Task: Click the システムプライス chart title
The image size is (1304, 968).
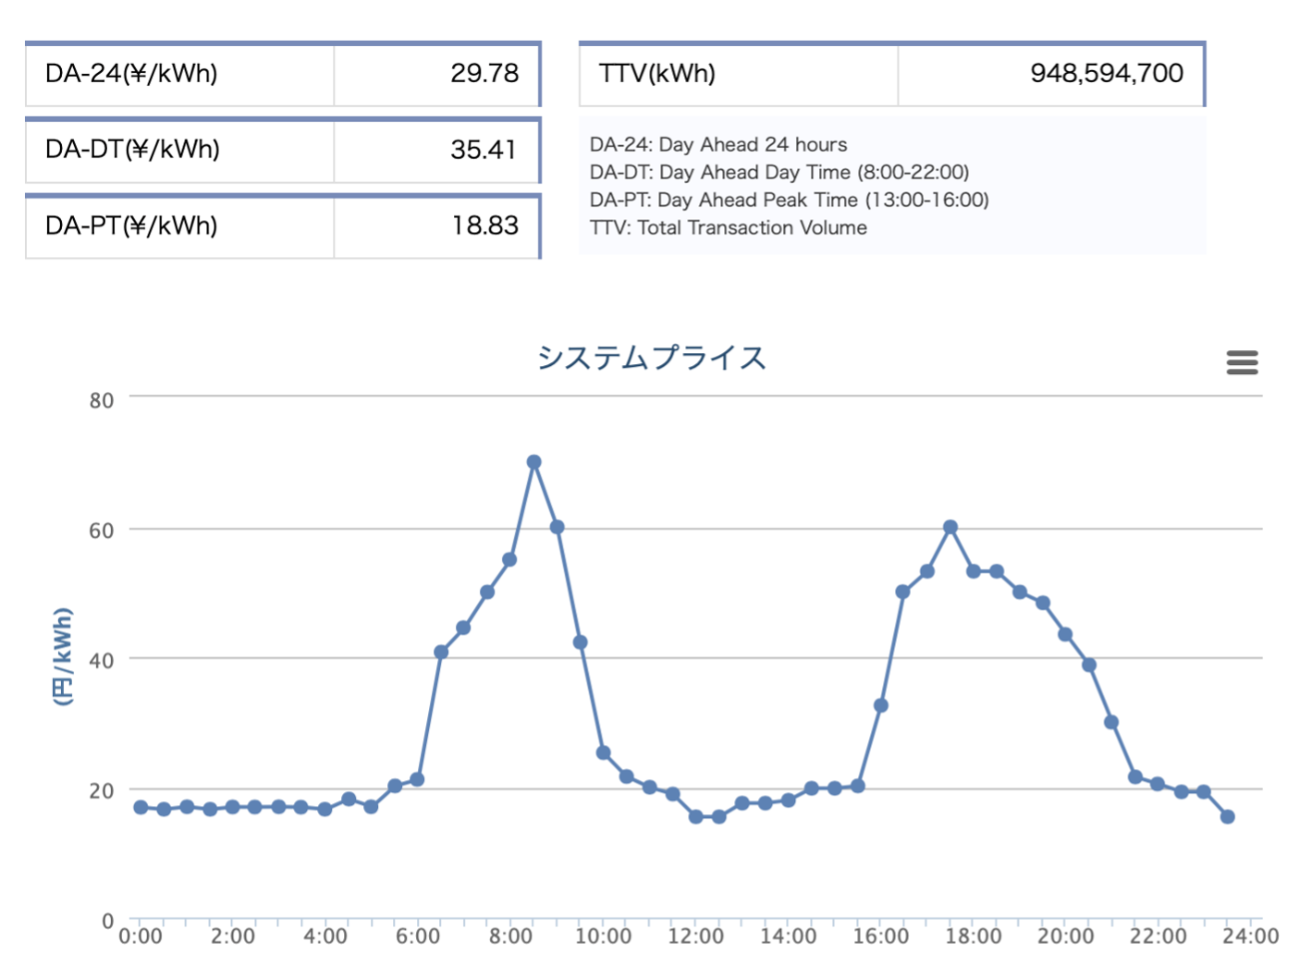Action: pyautogui.click(x=651, y=358)
